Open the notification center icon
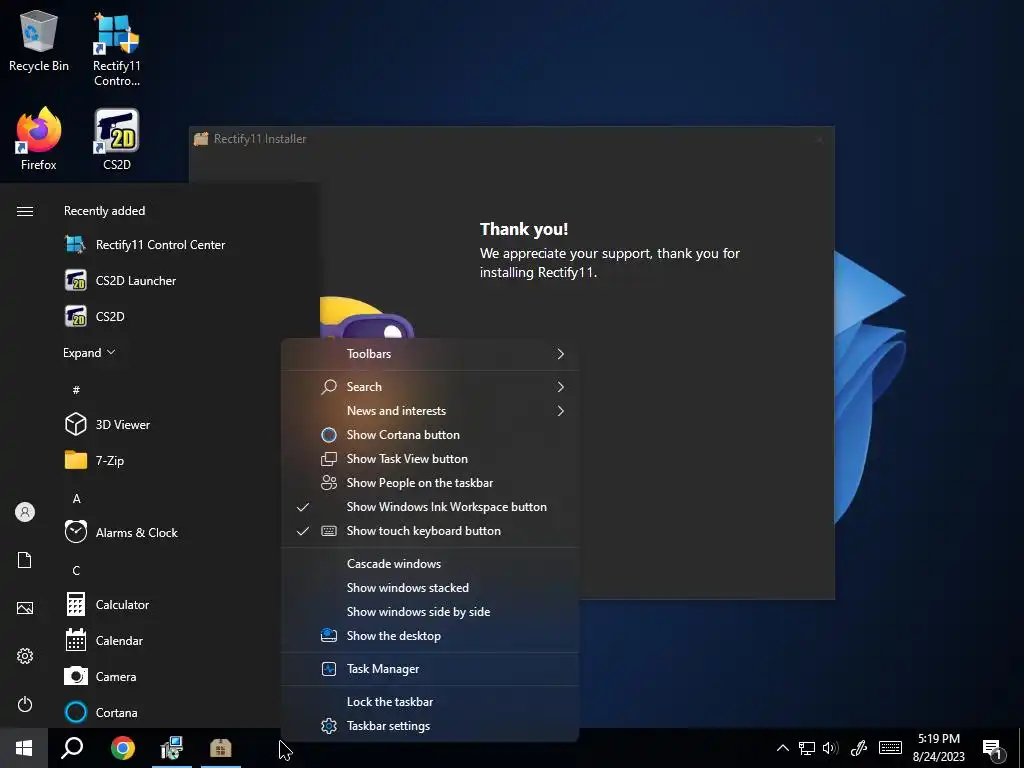 [993, 749]
